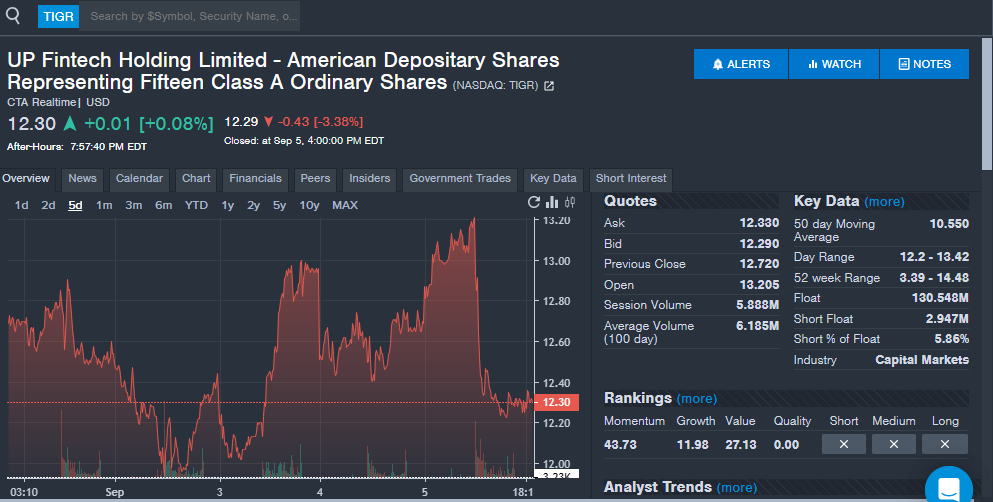The image size is (993, 502).
Task: Click the ALERTS button
Action: point(741,64)
